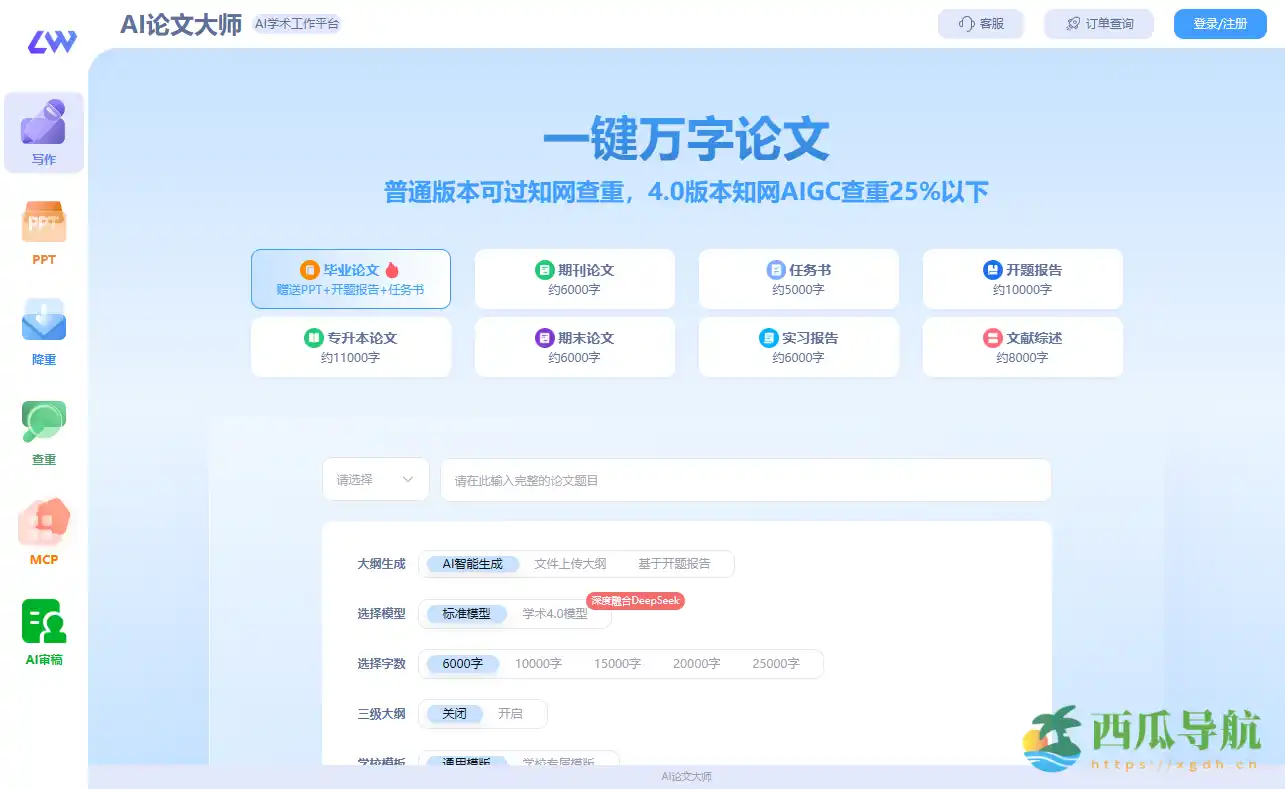Open the 降重 (reduce duplication) tool

(x=43, y=330)
